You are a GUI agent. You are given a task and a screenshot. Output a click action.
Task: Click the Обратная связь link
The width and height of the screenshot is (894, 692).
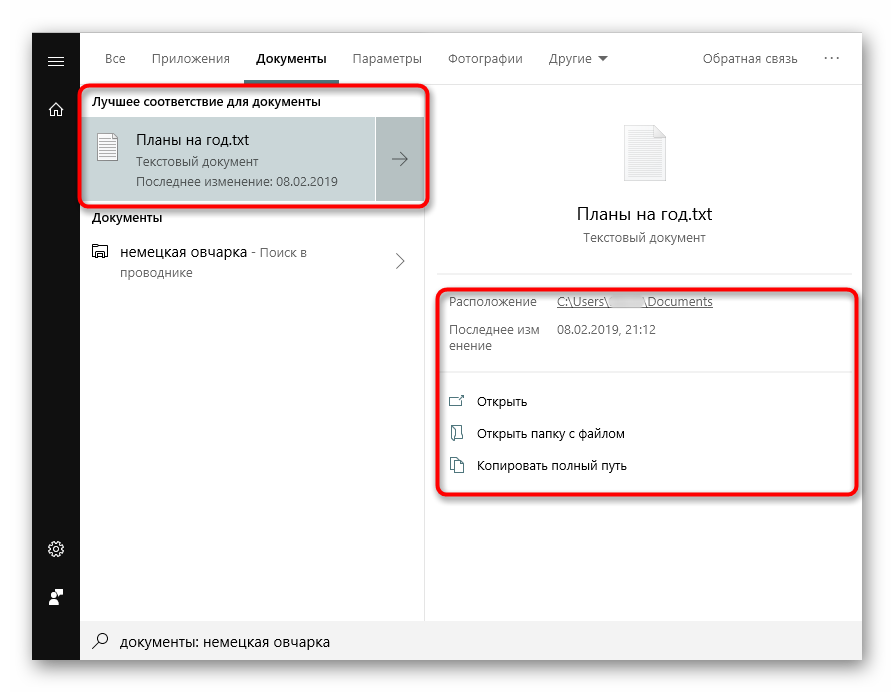[750, 59]
